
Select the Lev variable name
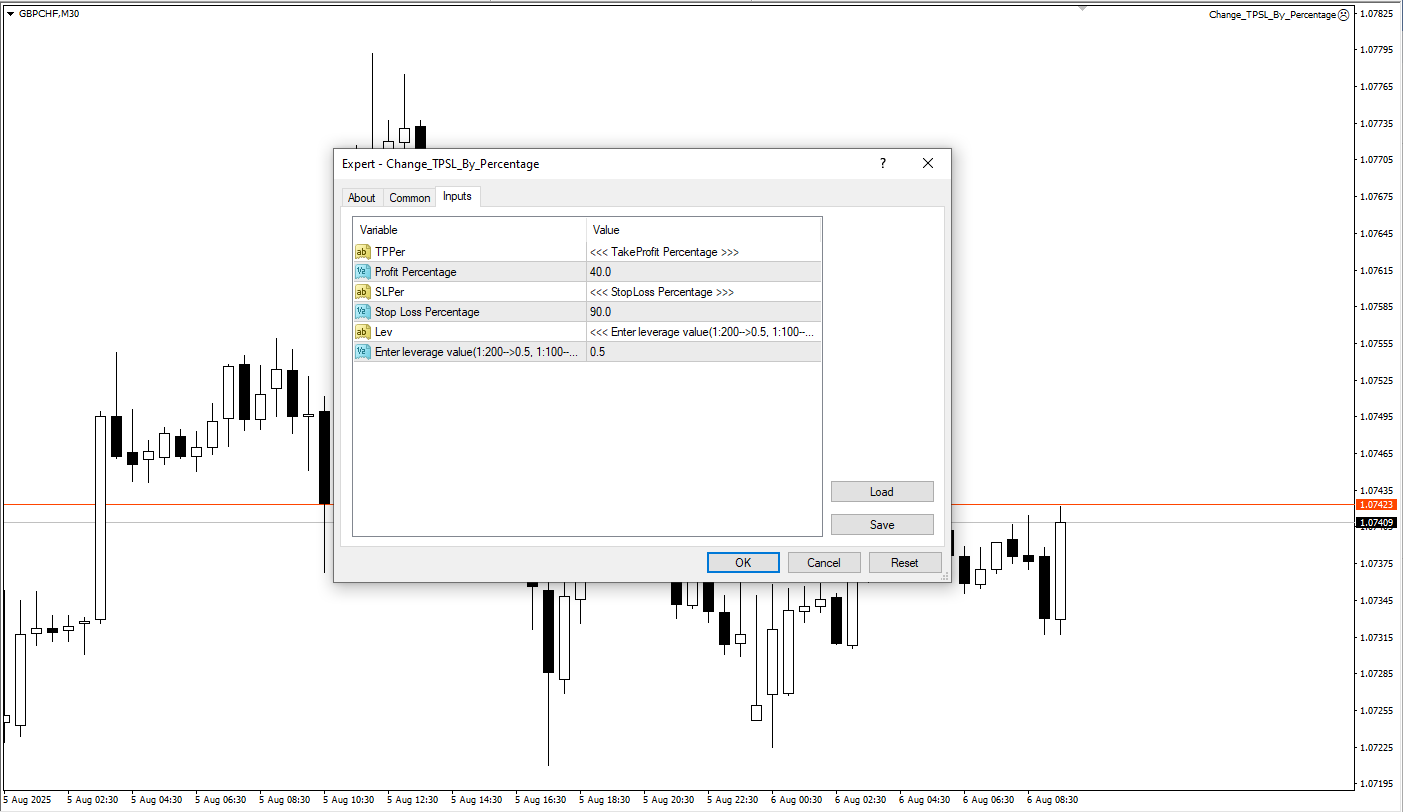[383, 332]
